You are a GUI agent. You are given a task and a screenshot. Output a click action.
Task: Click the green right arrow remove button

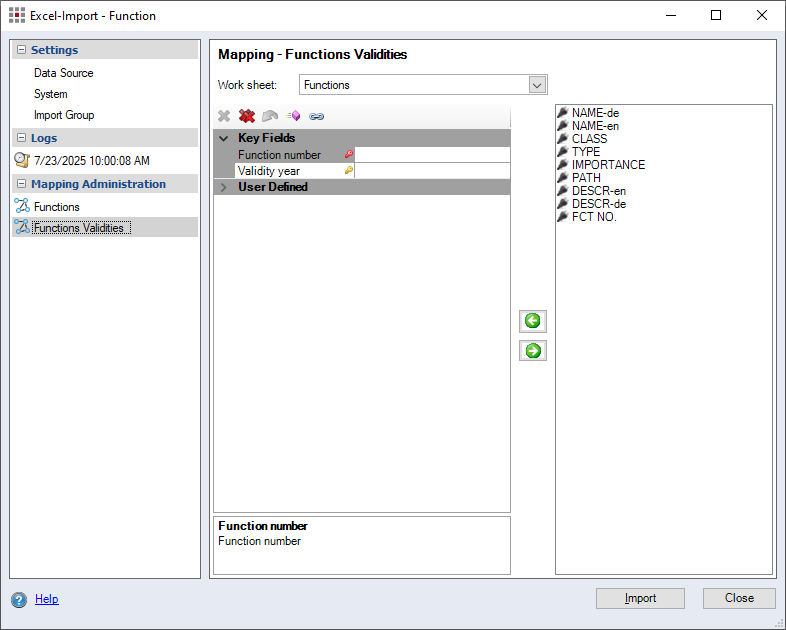coord(533,351)
